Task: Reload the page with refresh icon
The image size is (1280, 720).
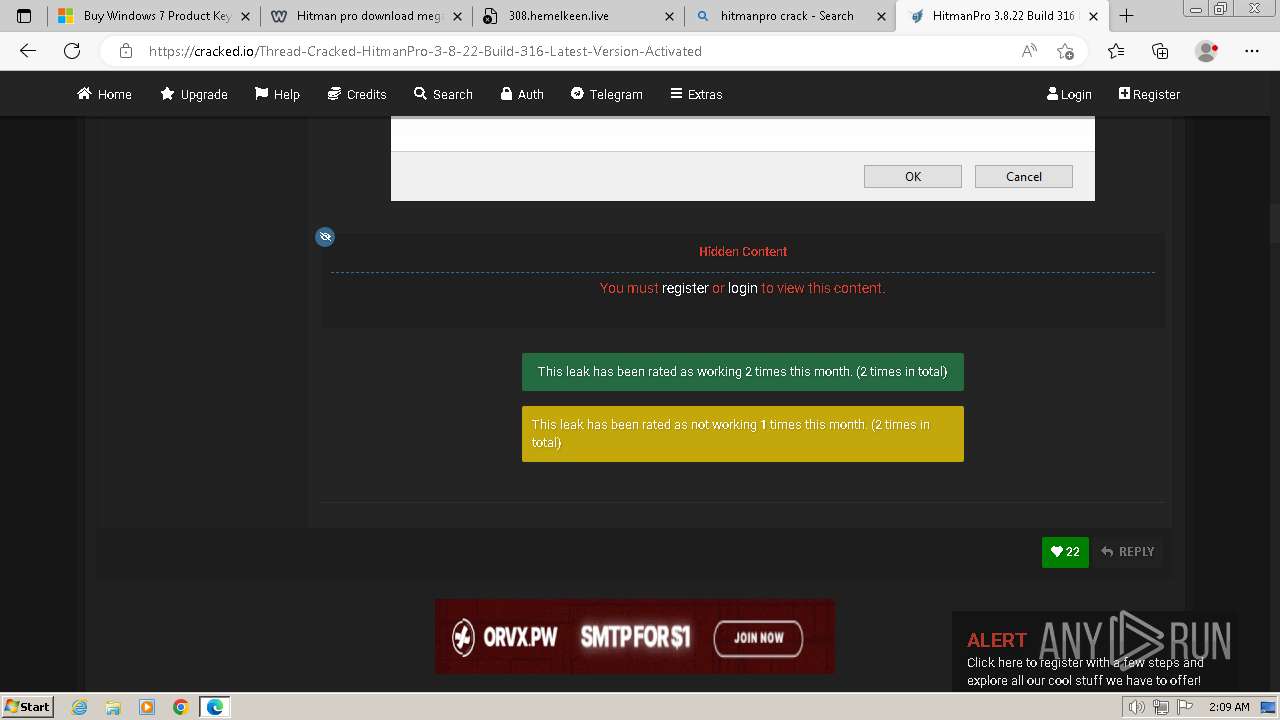Action: coord(72,51)
